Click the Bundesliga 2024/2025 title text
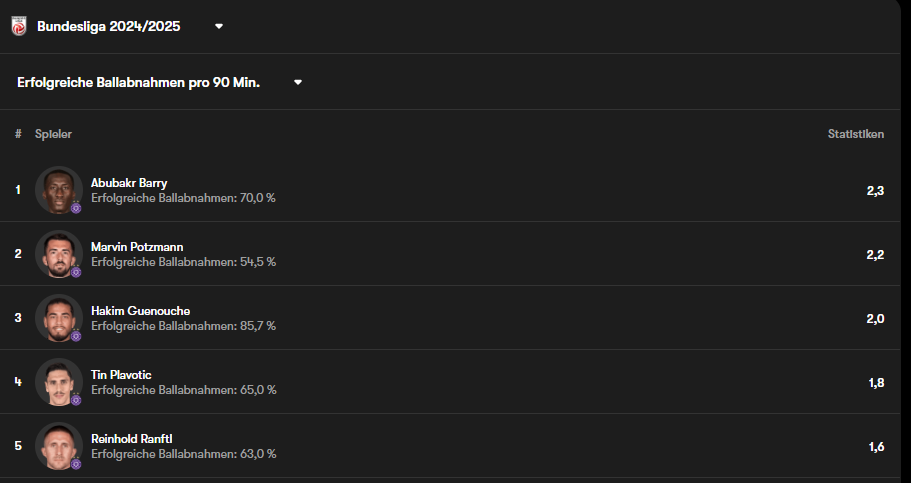The width and height of the screenshot is (911, 483). pos(109,26)
